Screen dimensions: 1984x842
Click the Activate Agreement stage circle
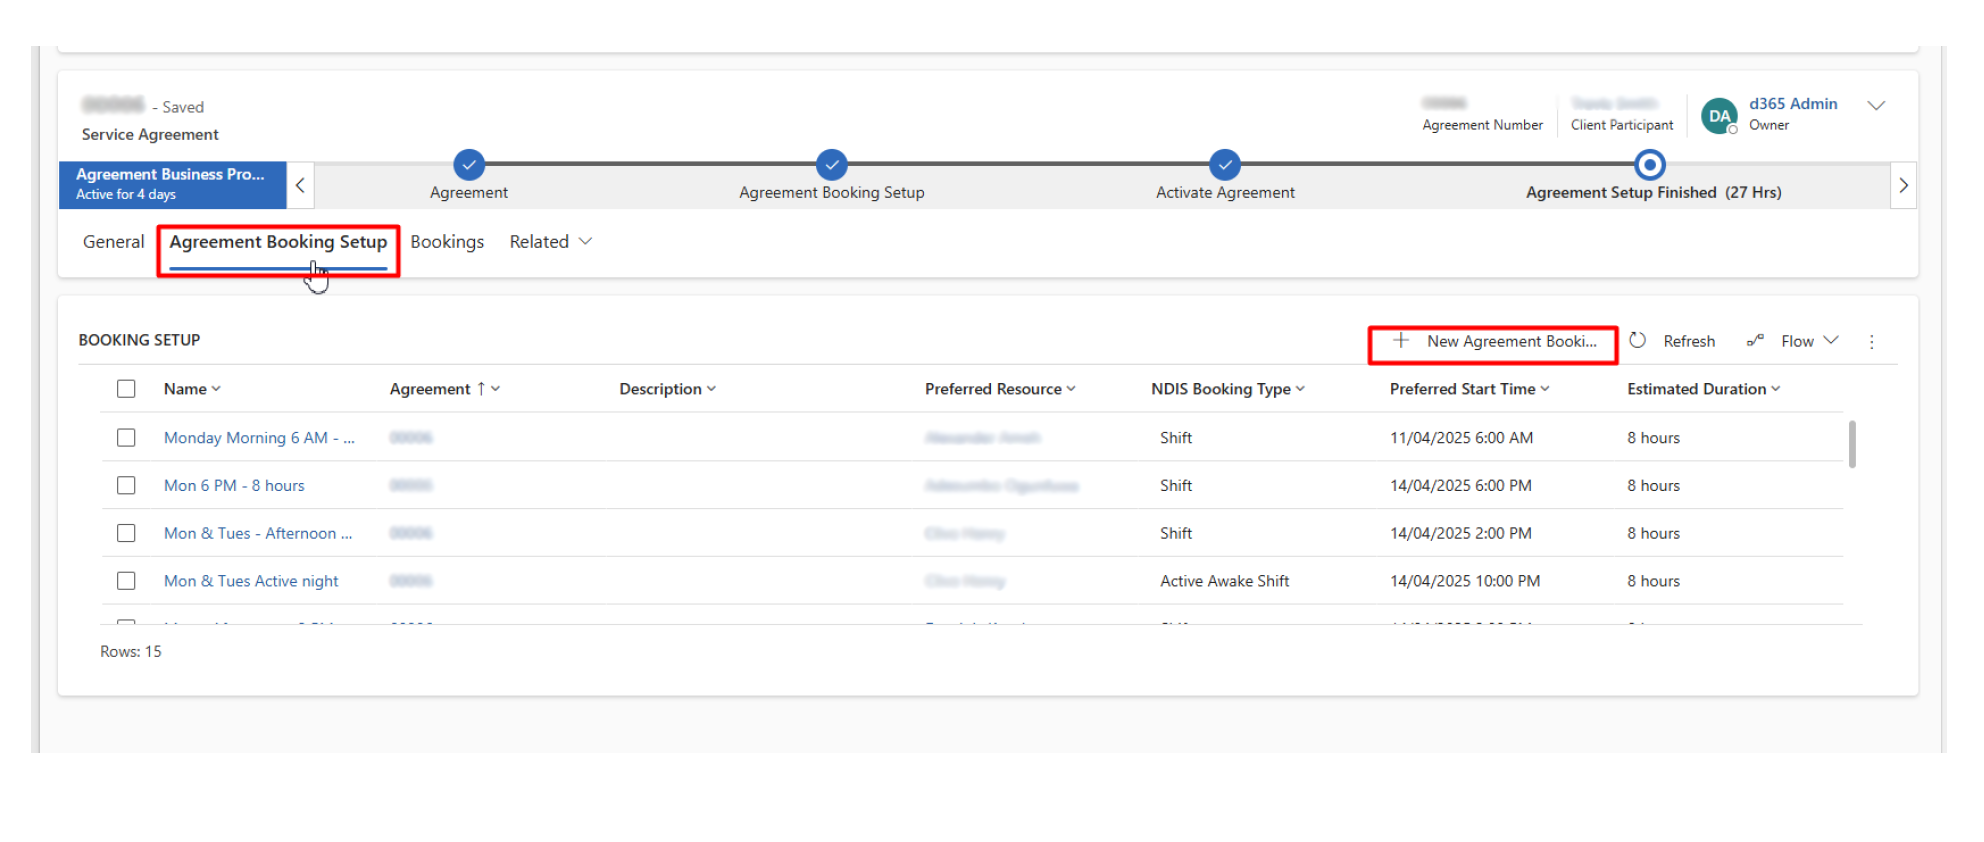(1224, 164)
